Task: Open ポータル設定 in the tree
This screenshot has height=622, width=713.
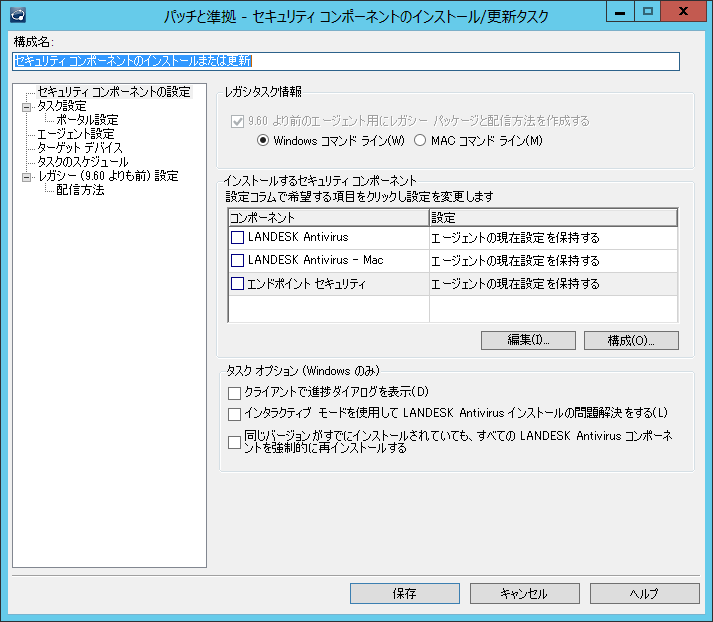Action: (87, 120)
